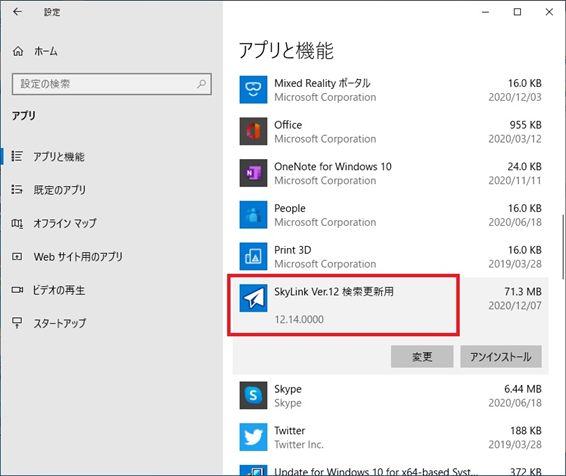Click the 188 KB size value
Image resolution: width=566 pixels, height=476 pixels.
point(526,431)
